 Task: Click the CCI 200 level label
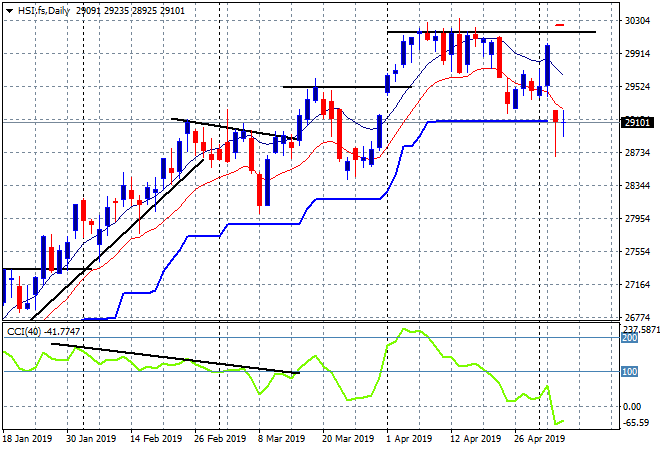coord(629,338)
